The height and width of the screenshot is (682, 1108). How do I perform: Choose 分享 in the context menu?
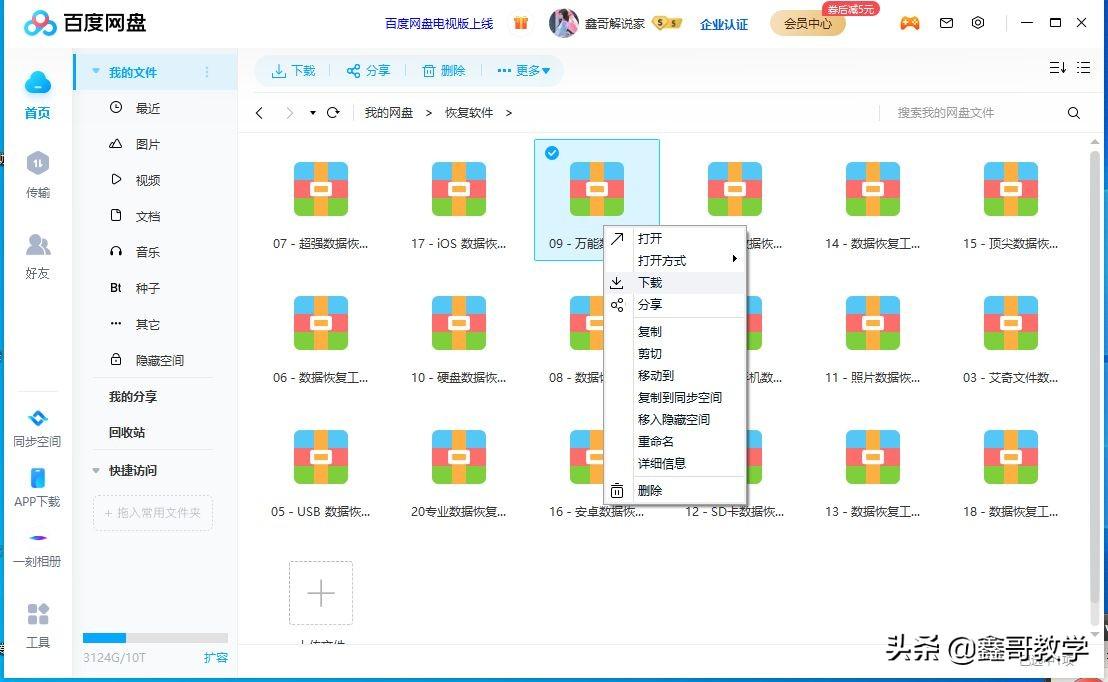click(675, 304)
